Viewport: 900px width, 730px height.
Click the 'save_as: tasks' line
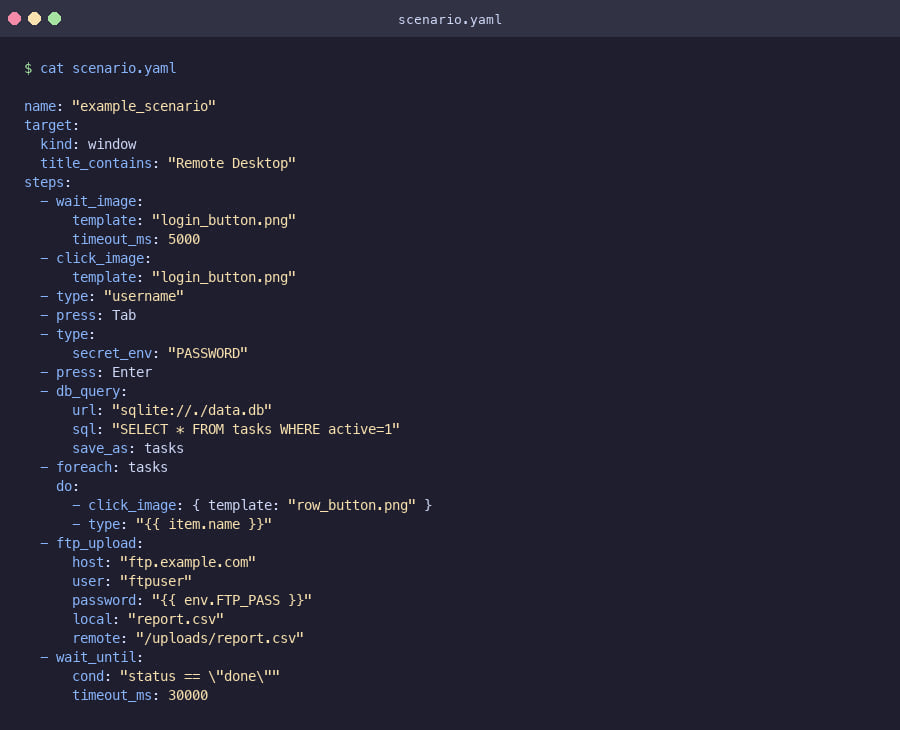click(x=128, y=448)
